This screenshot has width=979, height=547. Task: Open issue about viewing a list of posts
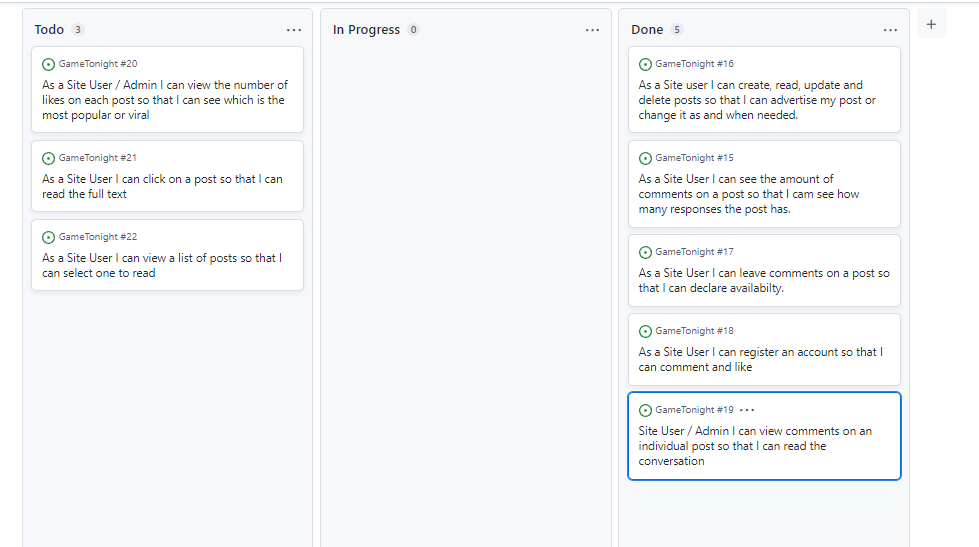(x=162, y=265)
